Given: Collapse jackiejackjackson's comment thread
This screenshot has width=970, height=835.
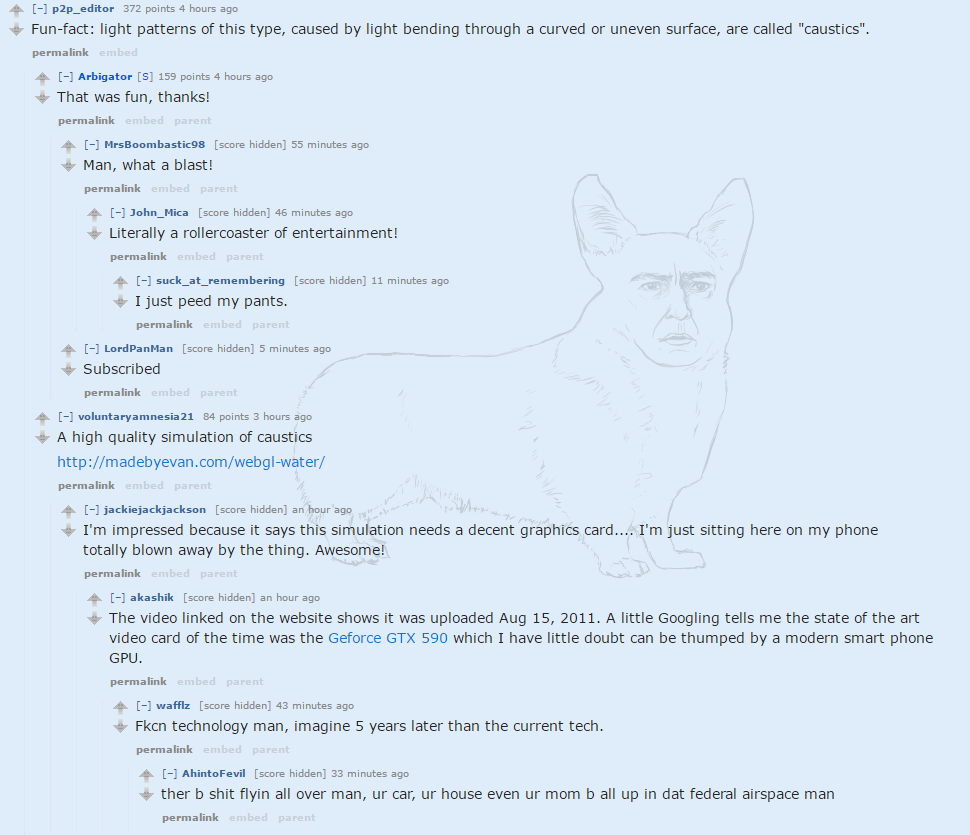Looking at the screenshot, I should [92, 509].
